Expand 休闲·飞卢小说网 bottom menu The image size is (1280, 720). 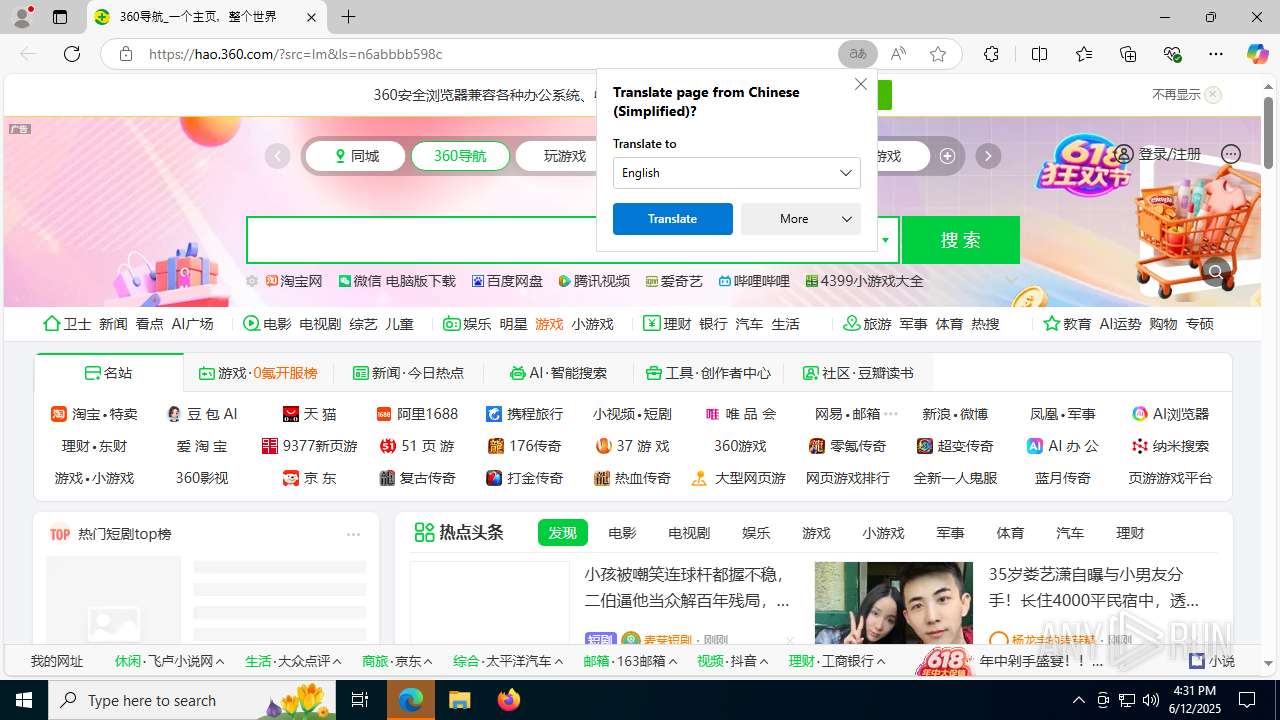(x=169, y=661)
